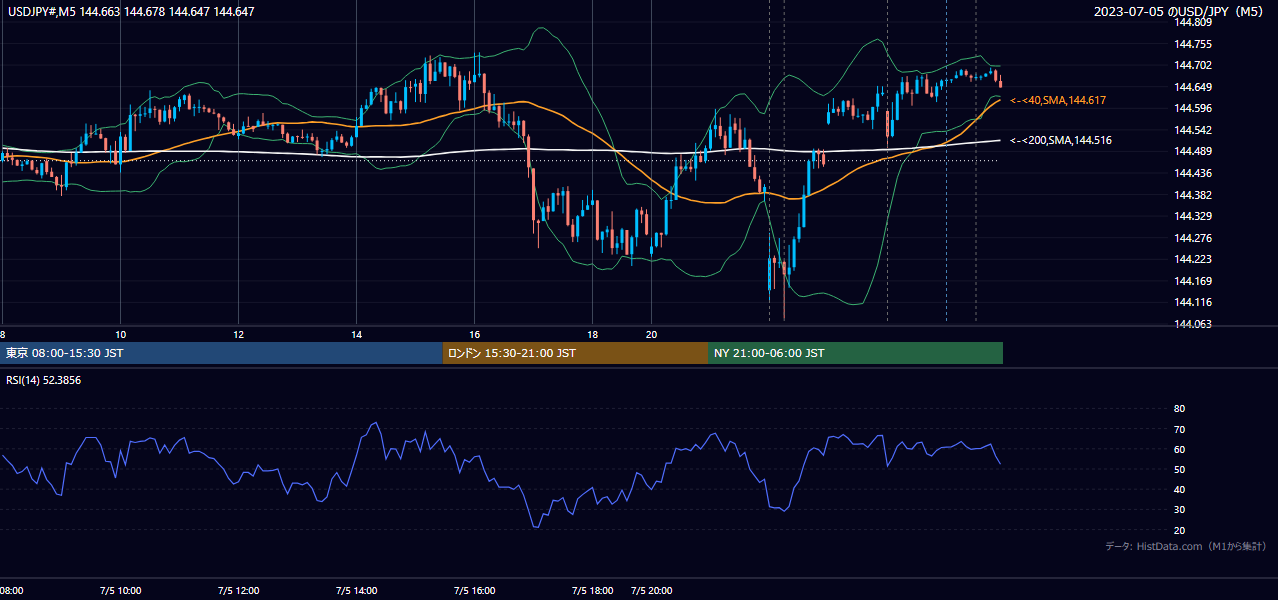Click the RSI scale value 30
Viewport: 1278px width, 600px height.
[1179, 510]
